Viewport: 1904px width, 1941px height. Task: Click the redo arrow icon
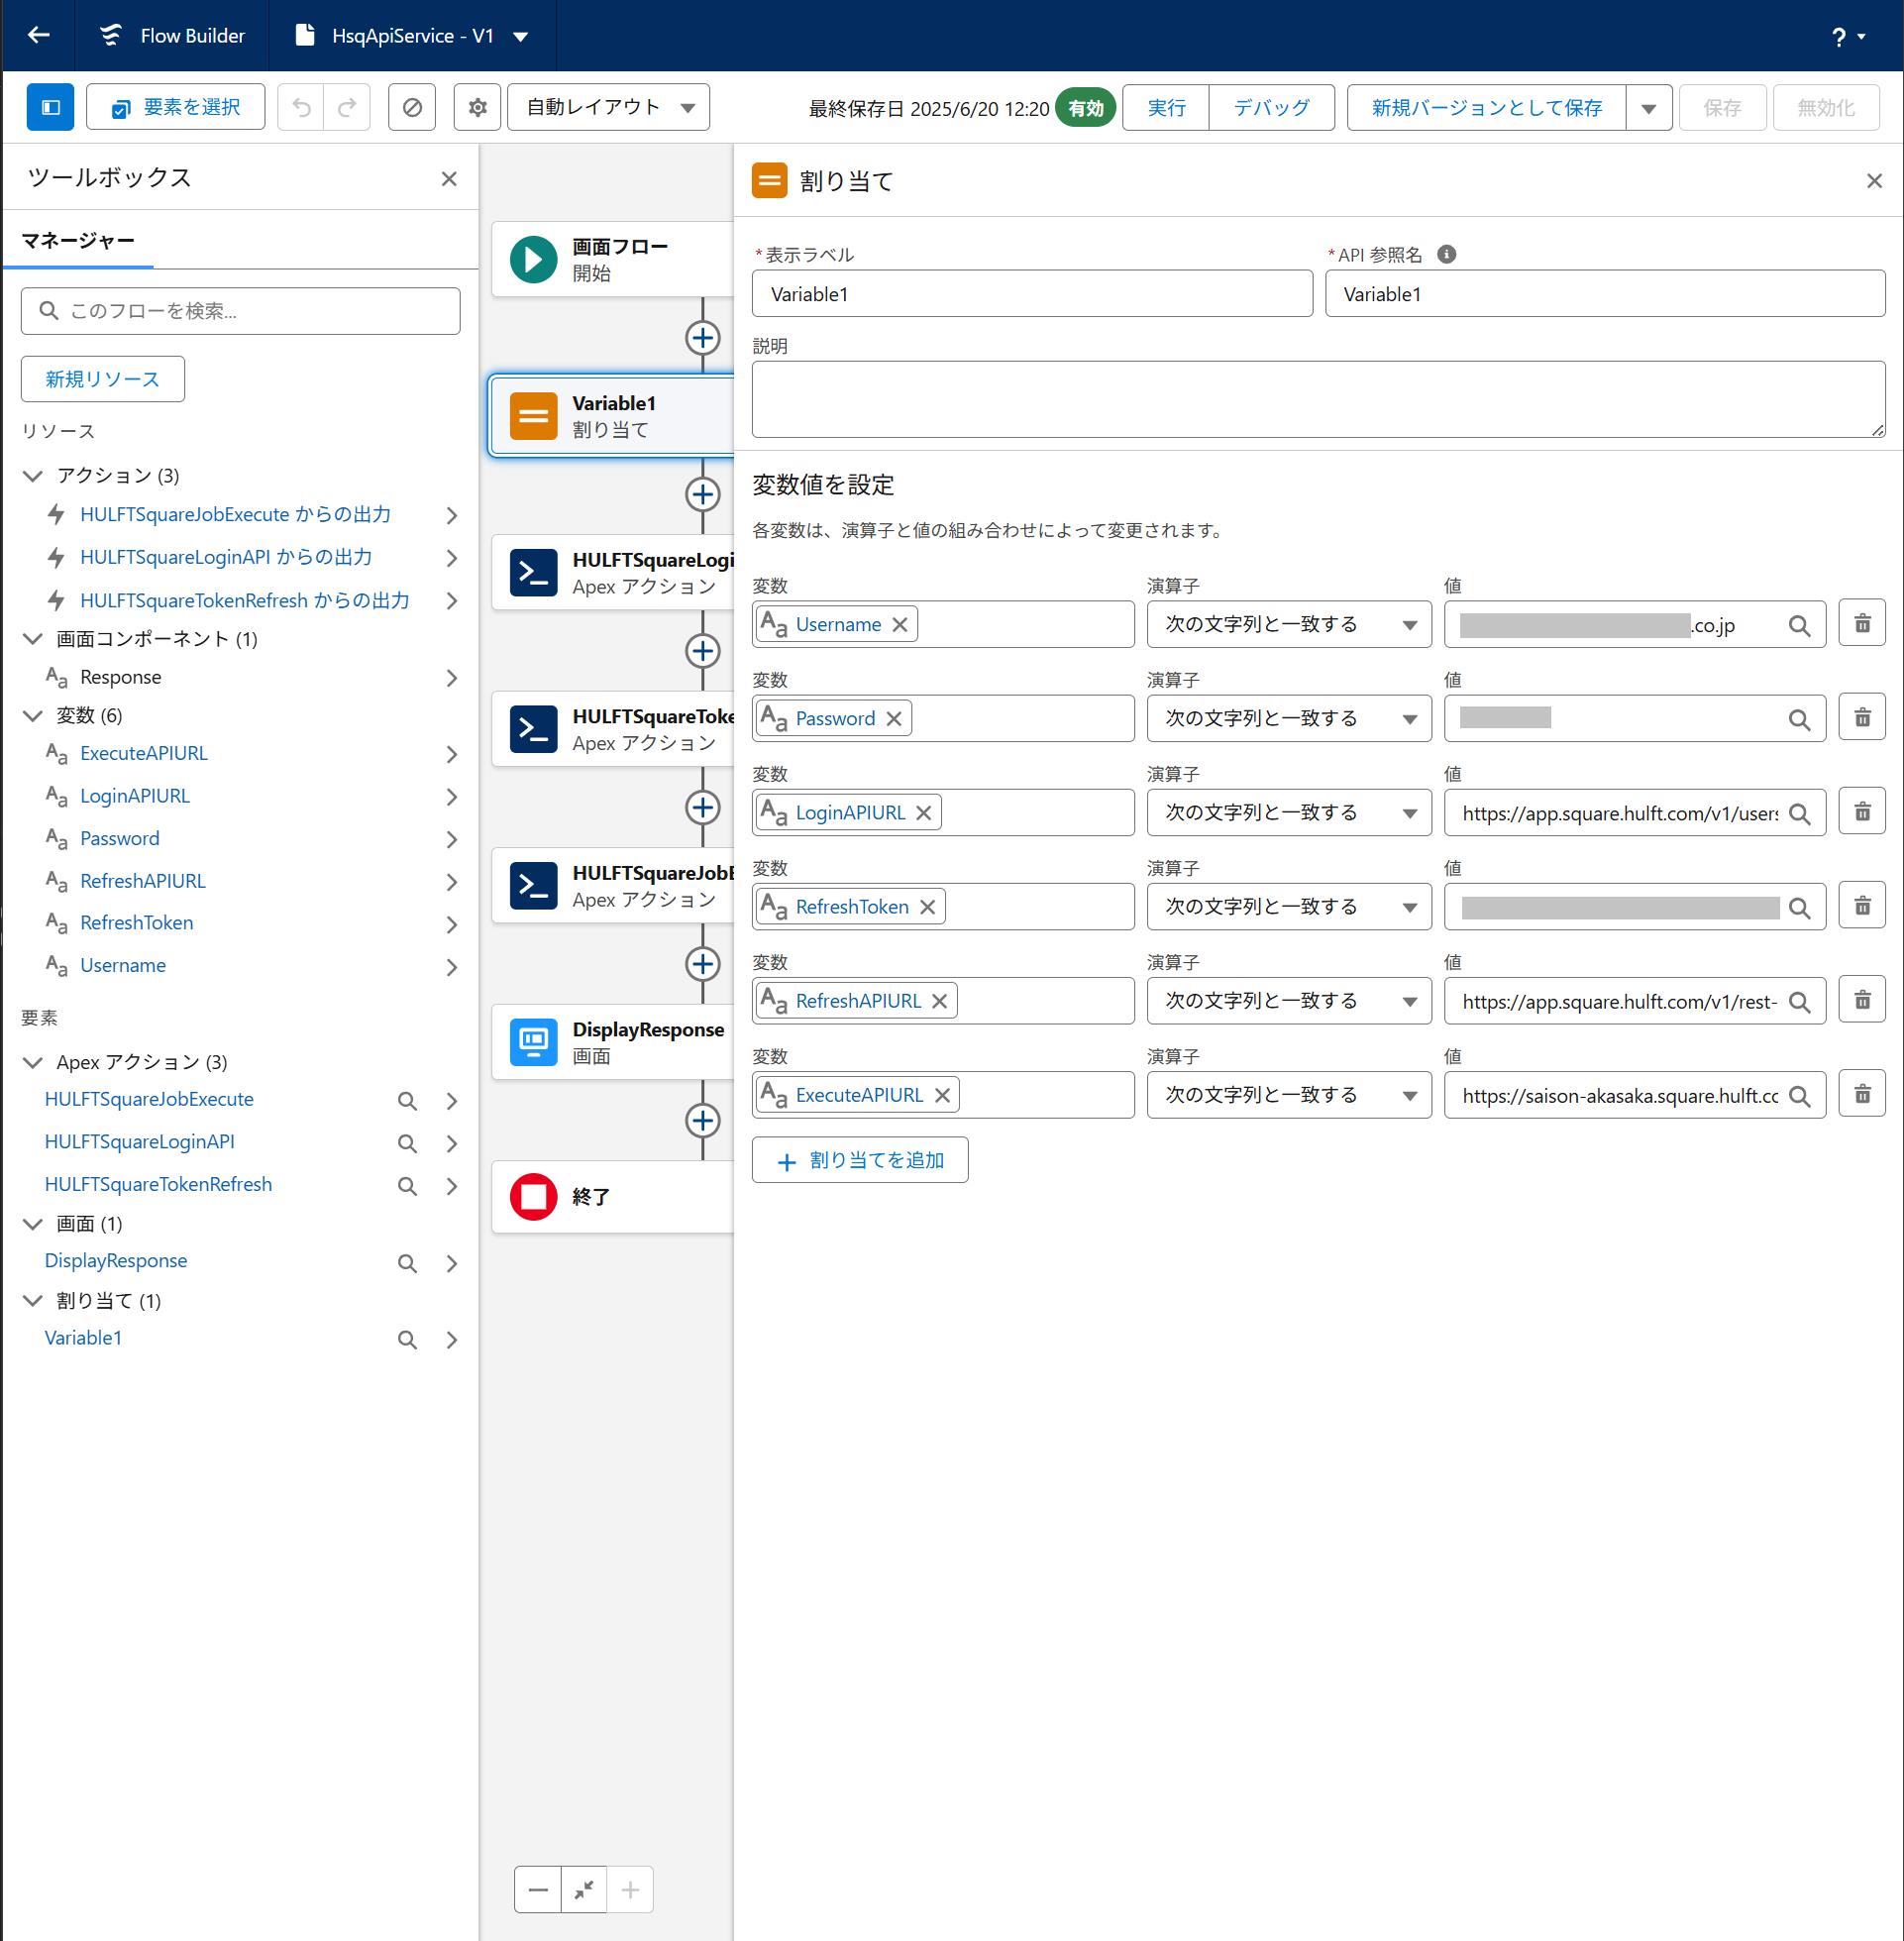pos(347,107)
